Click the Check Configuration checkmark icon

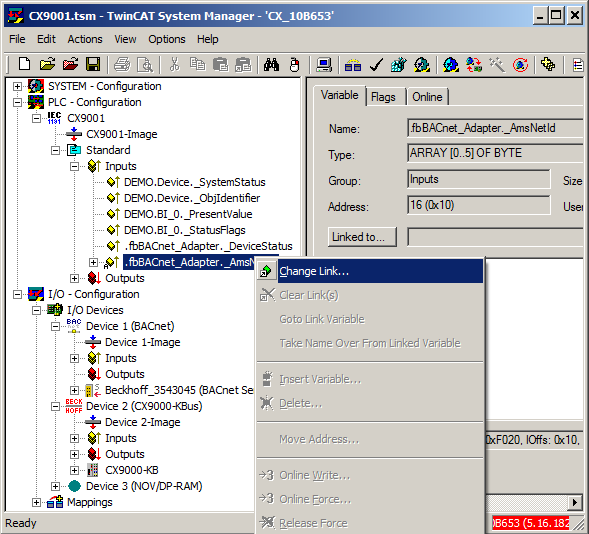click(376, 64)
